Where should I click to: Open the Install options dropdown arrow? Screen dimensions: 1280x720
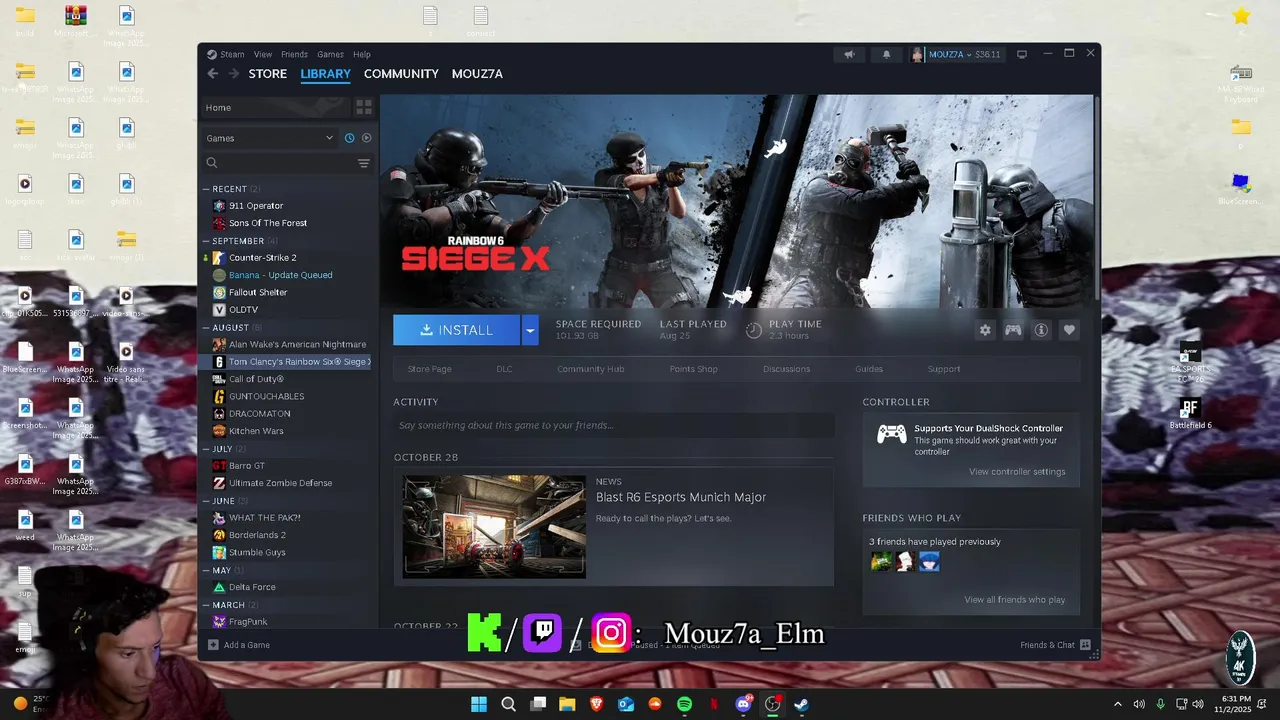click(x=530, y=330)
